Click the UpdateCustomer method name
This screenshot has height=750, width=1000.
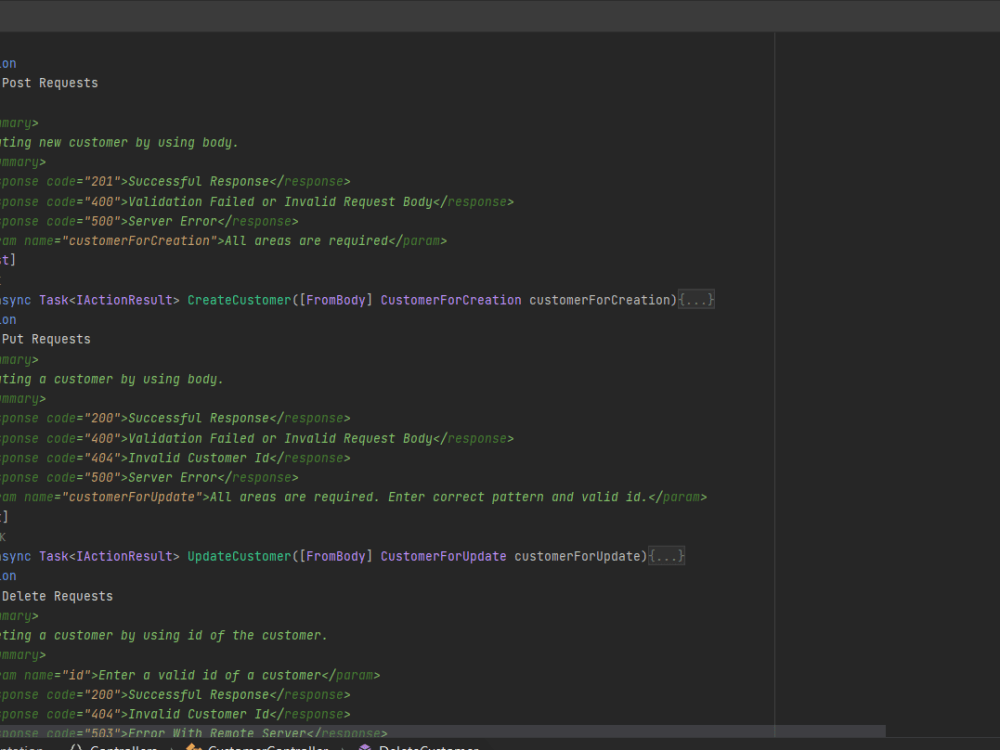coord(239,556)
